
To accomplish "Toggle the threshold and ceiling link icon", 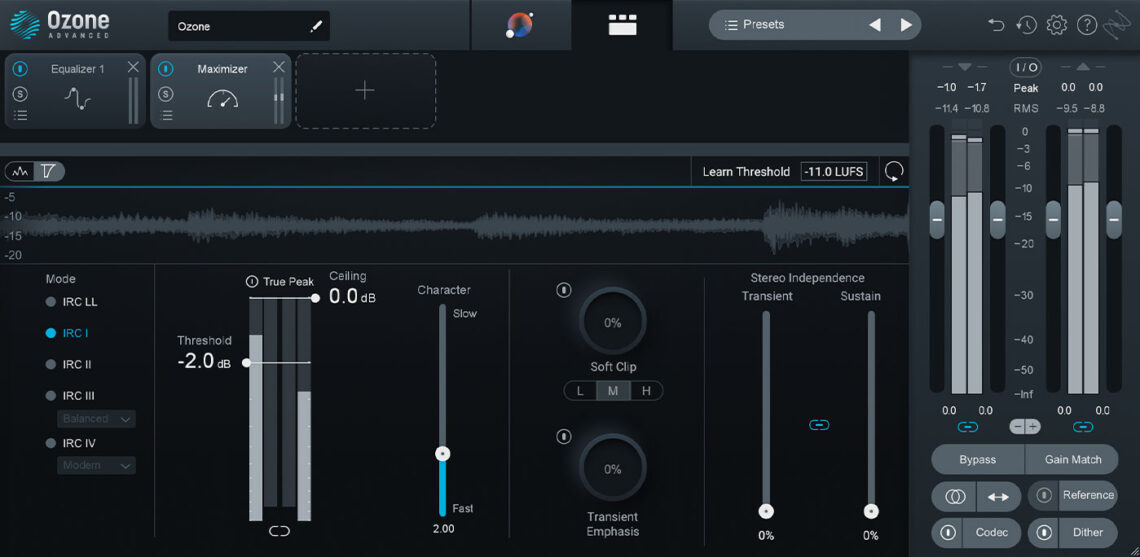I will pos(279,532).
